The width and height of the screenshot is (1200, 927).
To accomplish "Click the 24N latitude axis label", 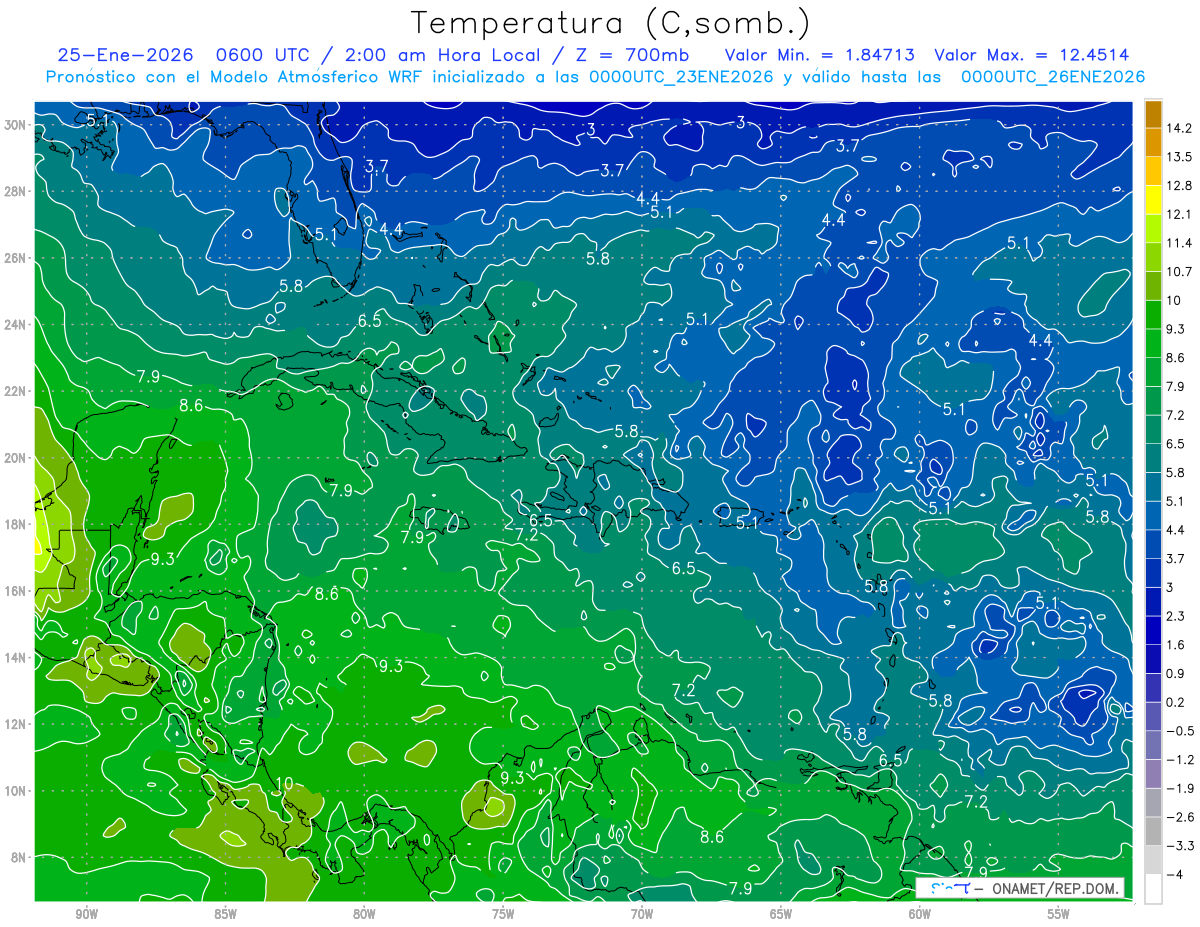I will tap(16, 324).
